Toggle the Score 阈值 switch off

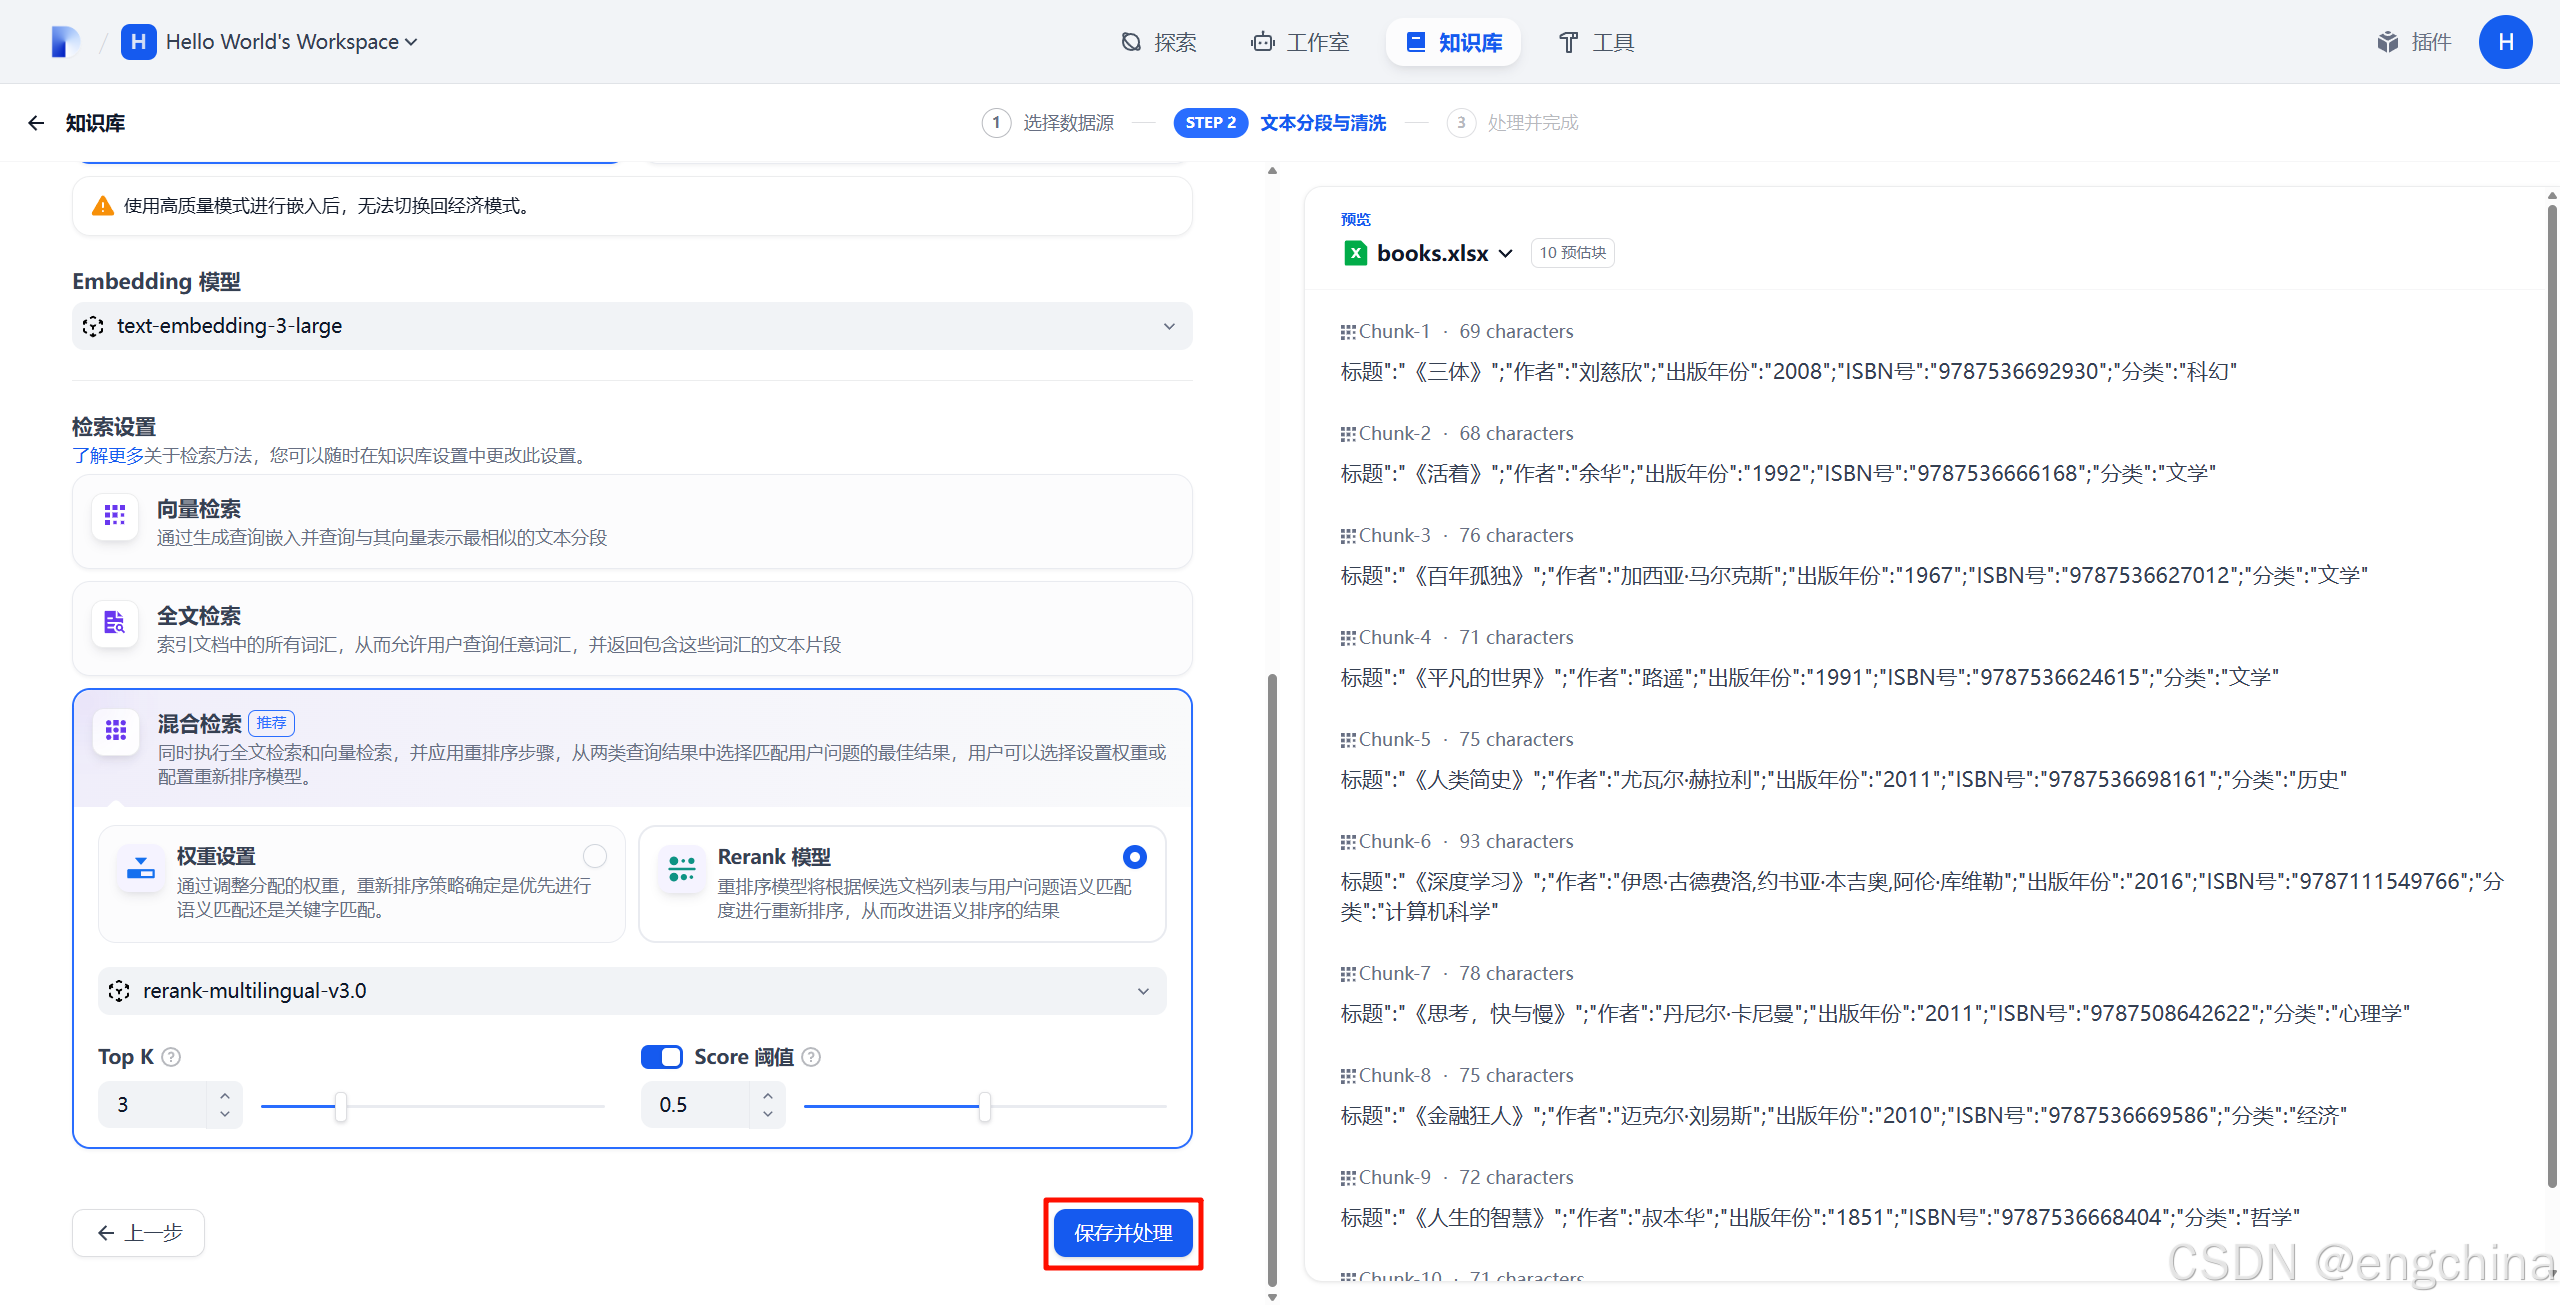pos(661,1057)
